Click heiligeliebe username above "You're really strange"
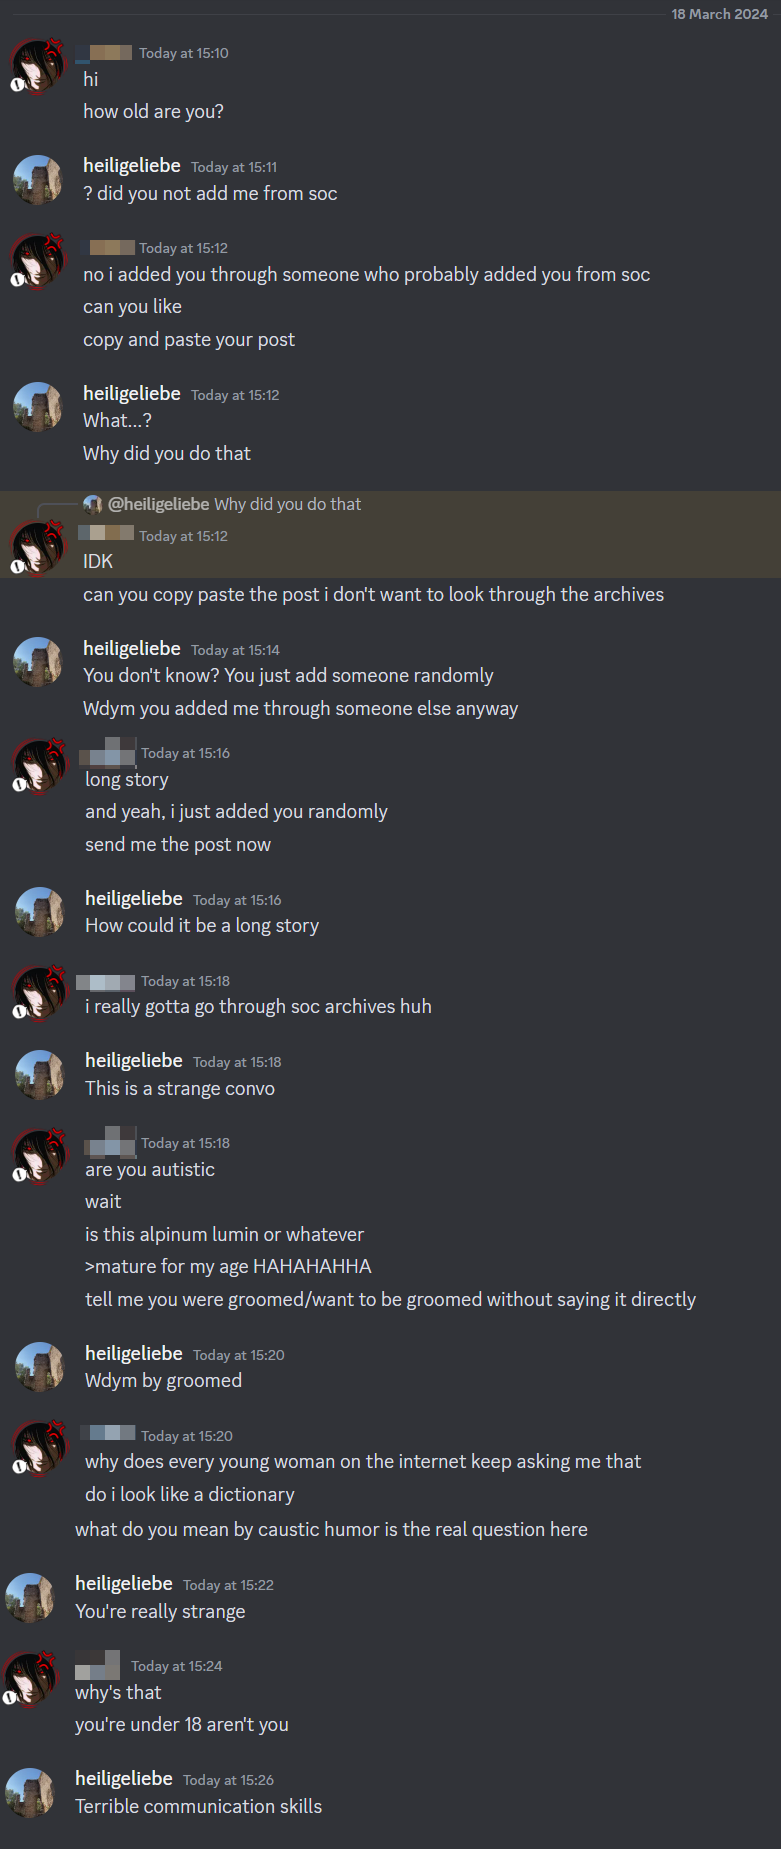Image resolution: width=781 pixels, height=1849 pixels. [124, 1584]
